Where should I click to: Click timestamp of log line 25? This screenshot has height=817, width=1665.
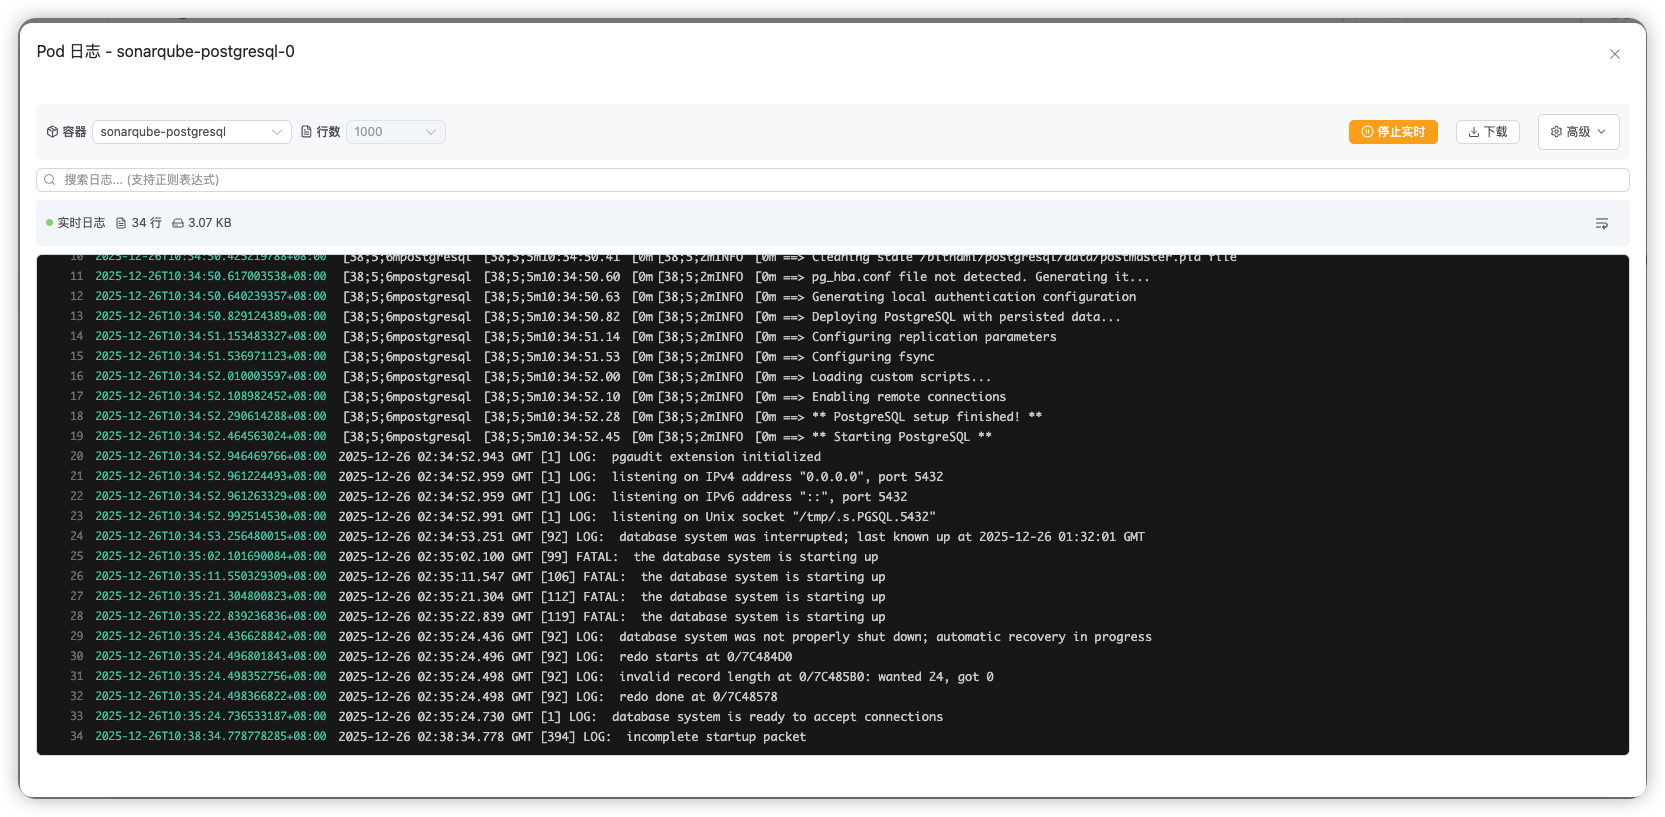(210, 557)
